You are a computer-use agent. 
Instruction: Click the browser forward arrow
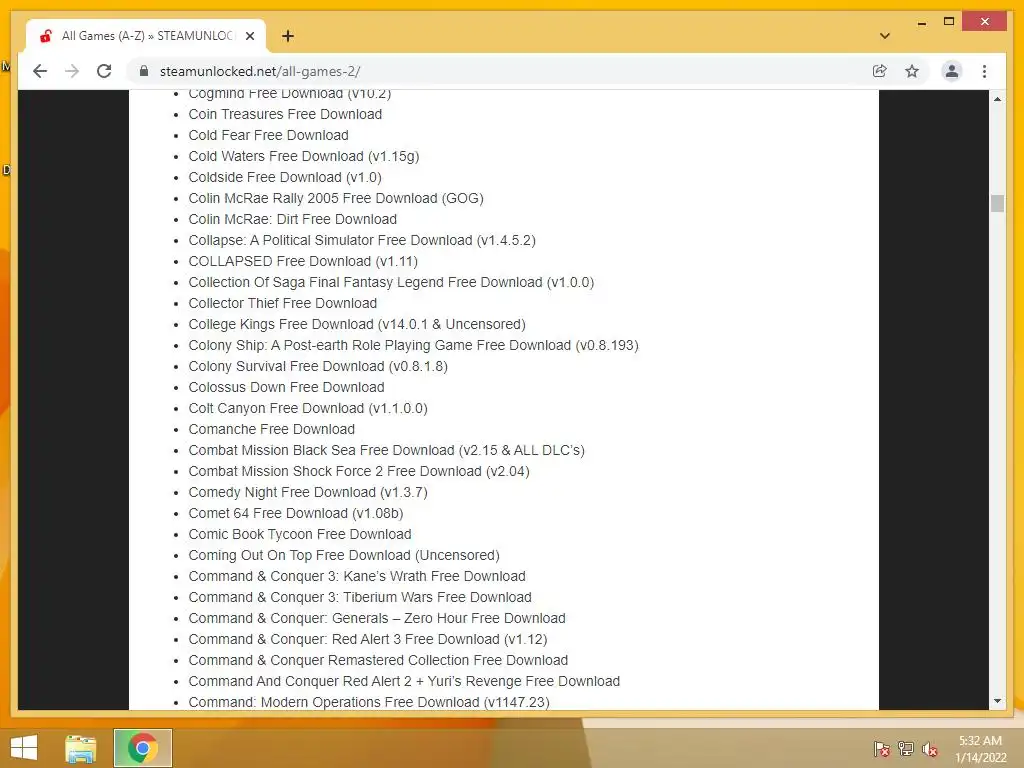coord(72,71)
